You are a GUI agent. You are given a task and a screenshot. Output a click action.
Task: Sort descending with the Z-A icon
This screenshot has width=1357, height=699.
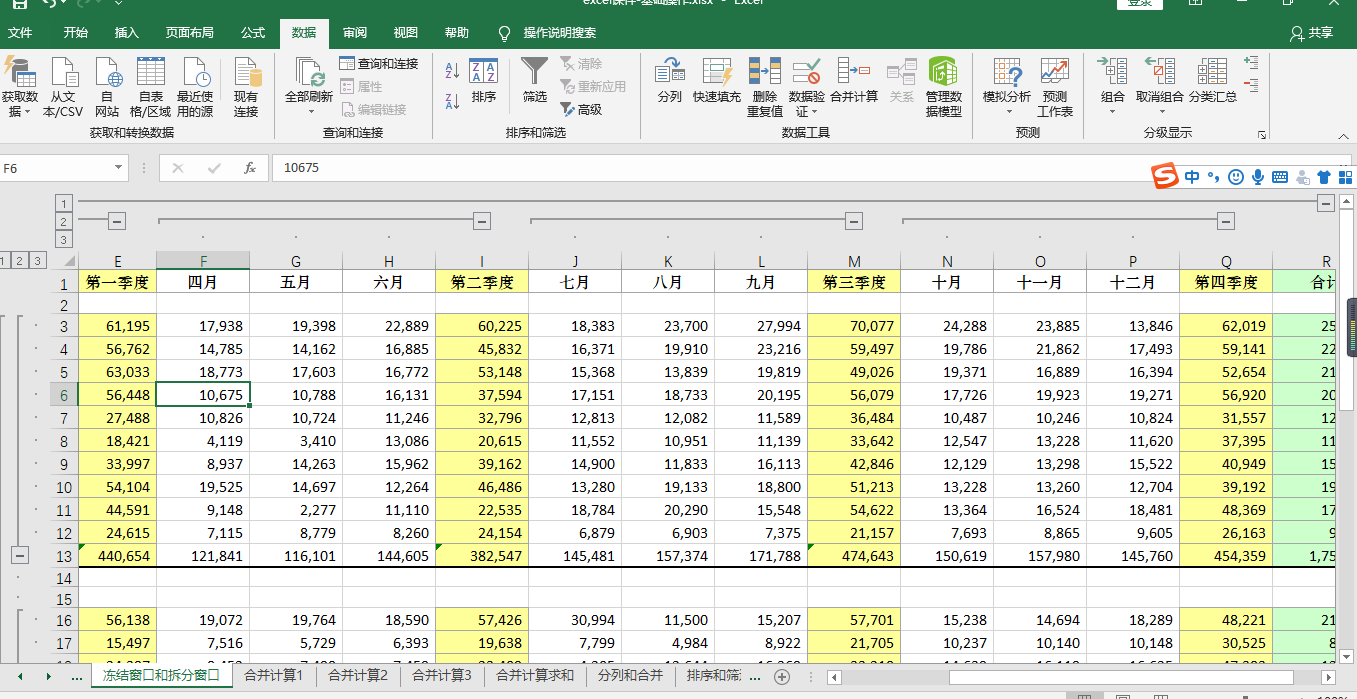(x=452, y=100)
